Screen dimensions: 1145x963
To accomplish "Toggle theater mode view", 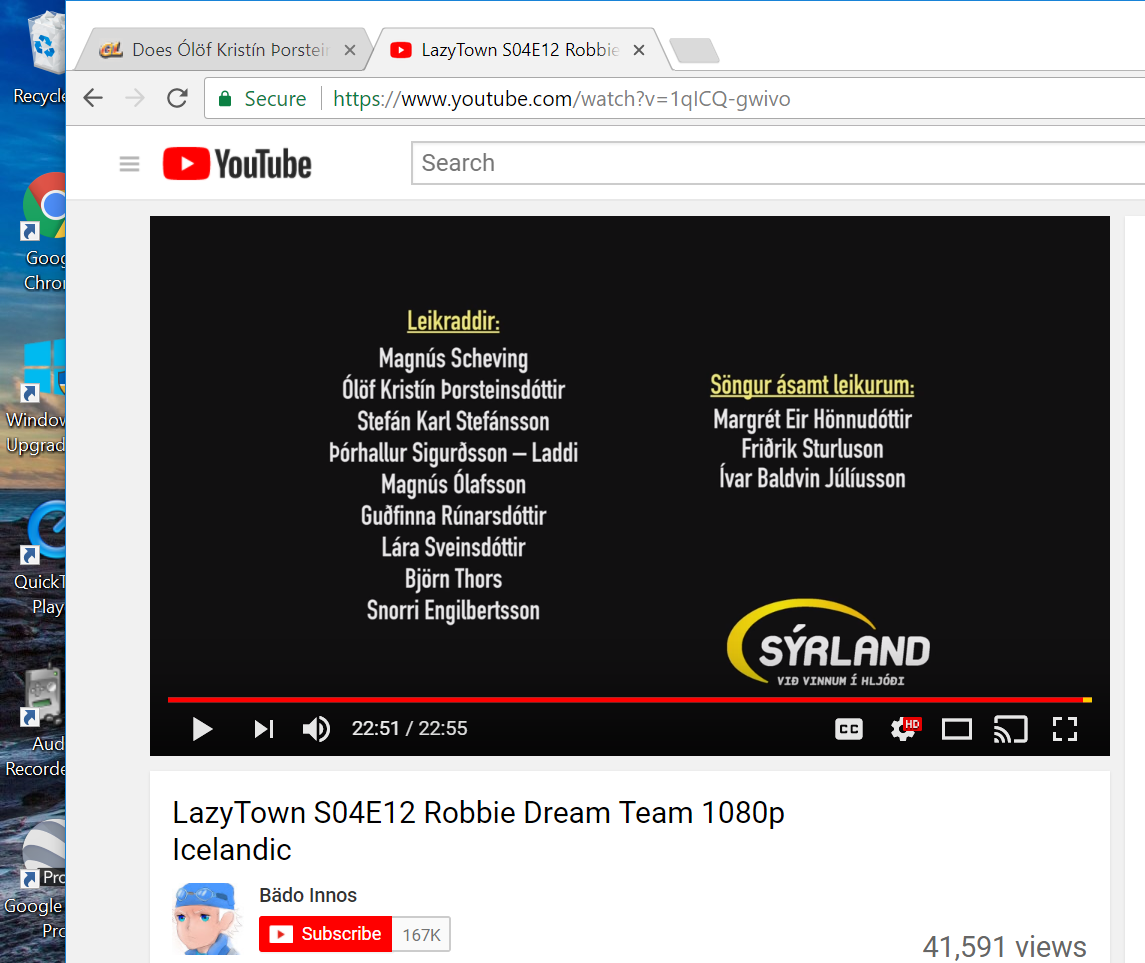I will coord(957,730).
